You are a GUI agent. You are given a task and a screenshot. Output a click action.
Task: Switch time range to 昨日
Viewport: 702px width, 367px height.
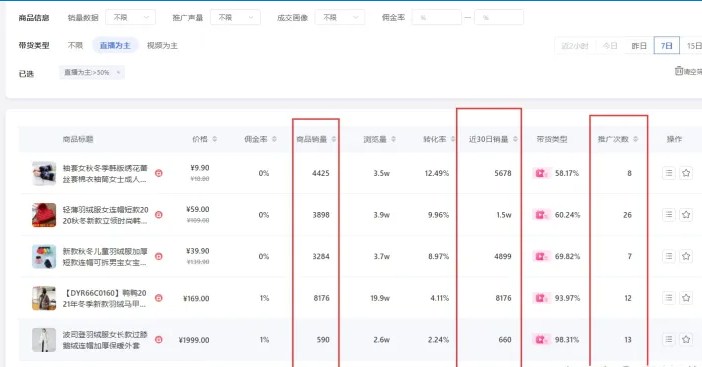point(639,46)
